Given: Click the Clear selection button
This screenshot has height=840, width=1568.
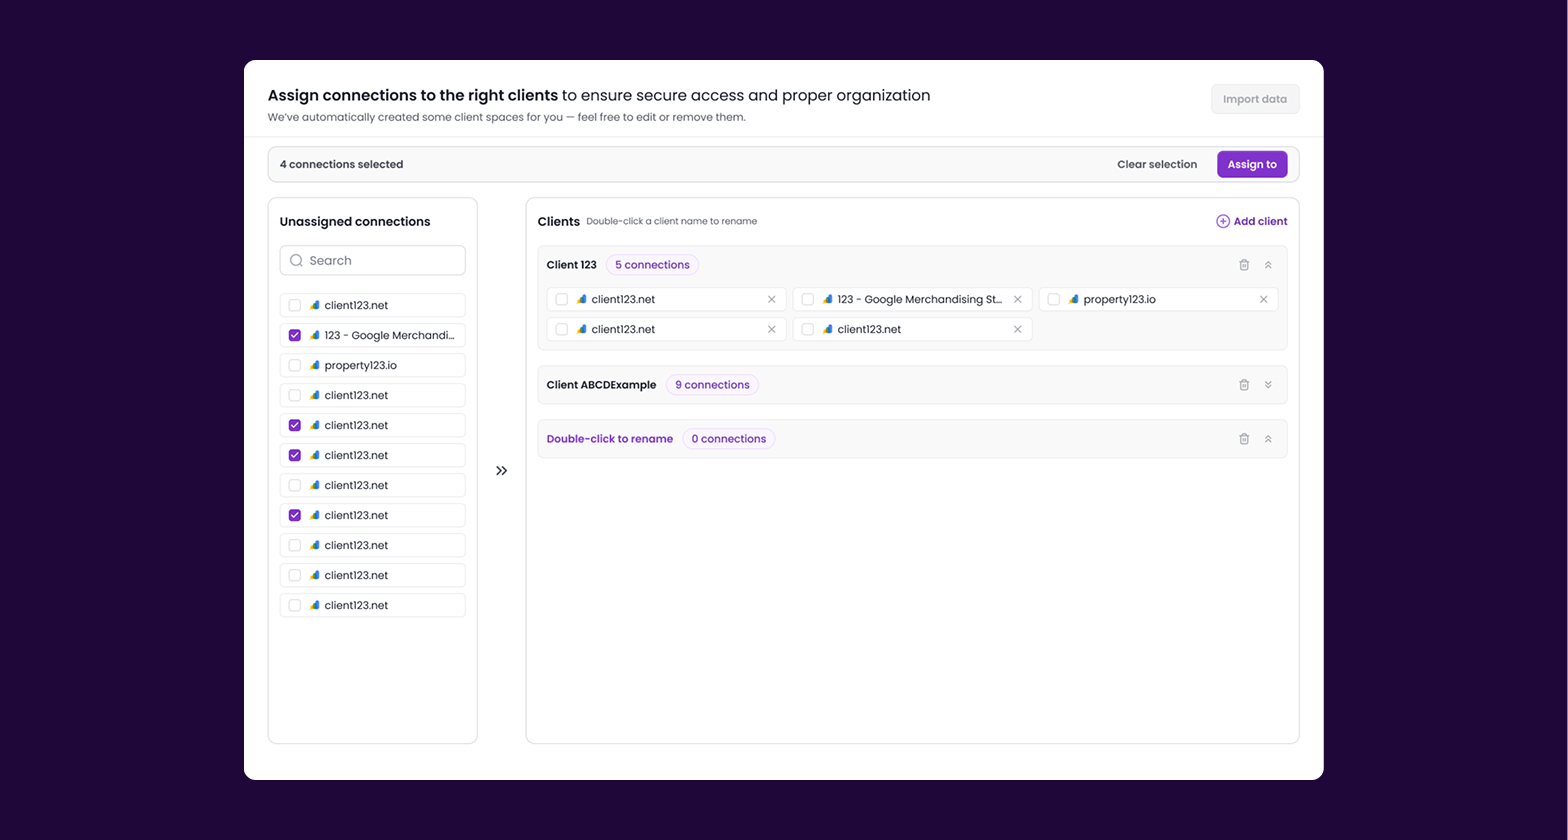Looking at the screenshot, I should tap(1157, 164).
